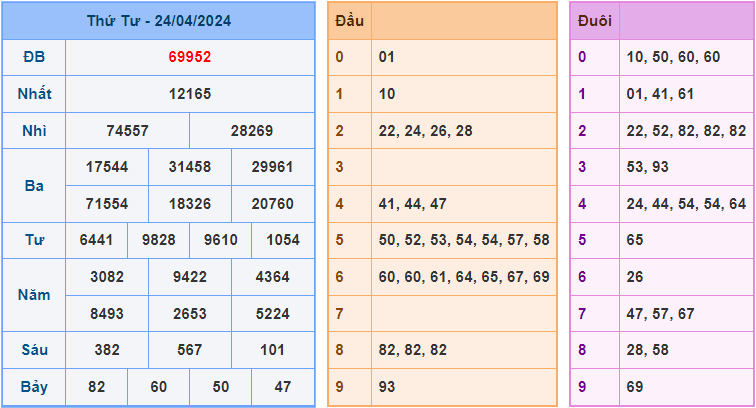The width and height of the screenshot is (756, 408).
Task: Click "22, 24, 26, 28" in Đầu table
Action: click(425, 131)
